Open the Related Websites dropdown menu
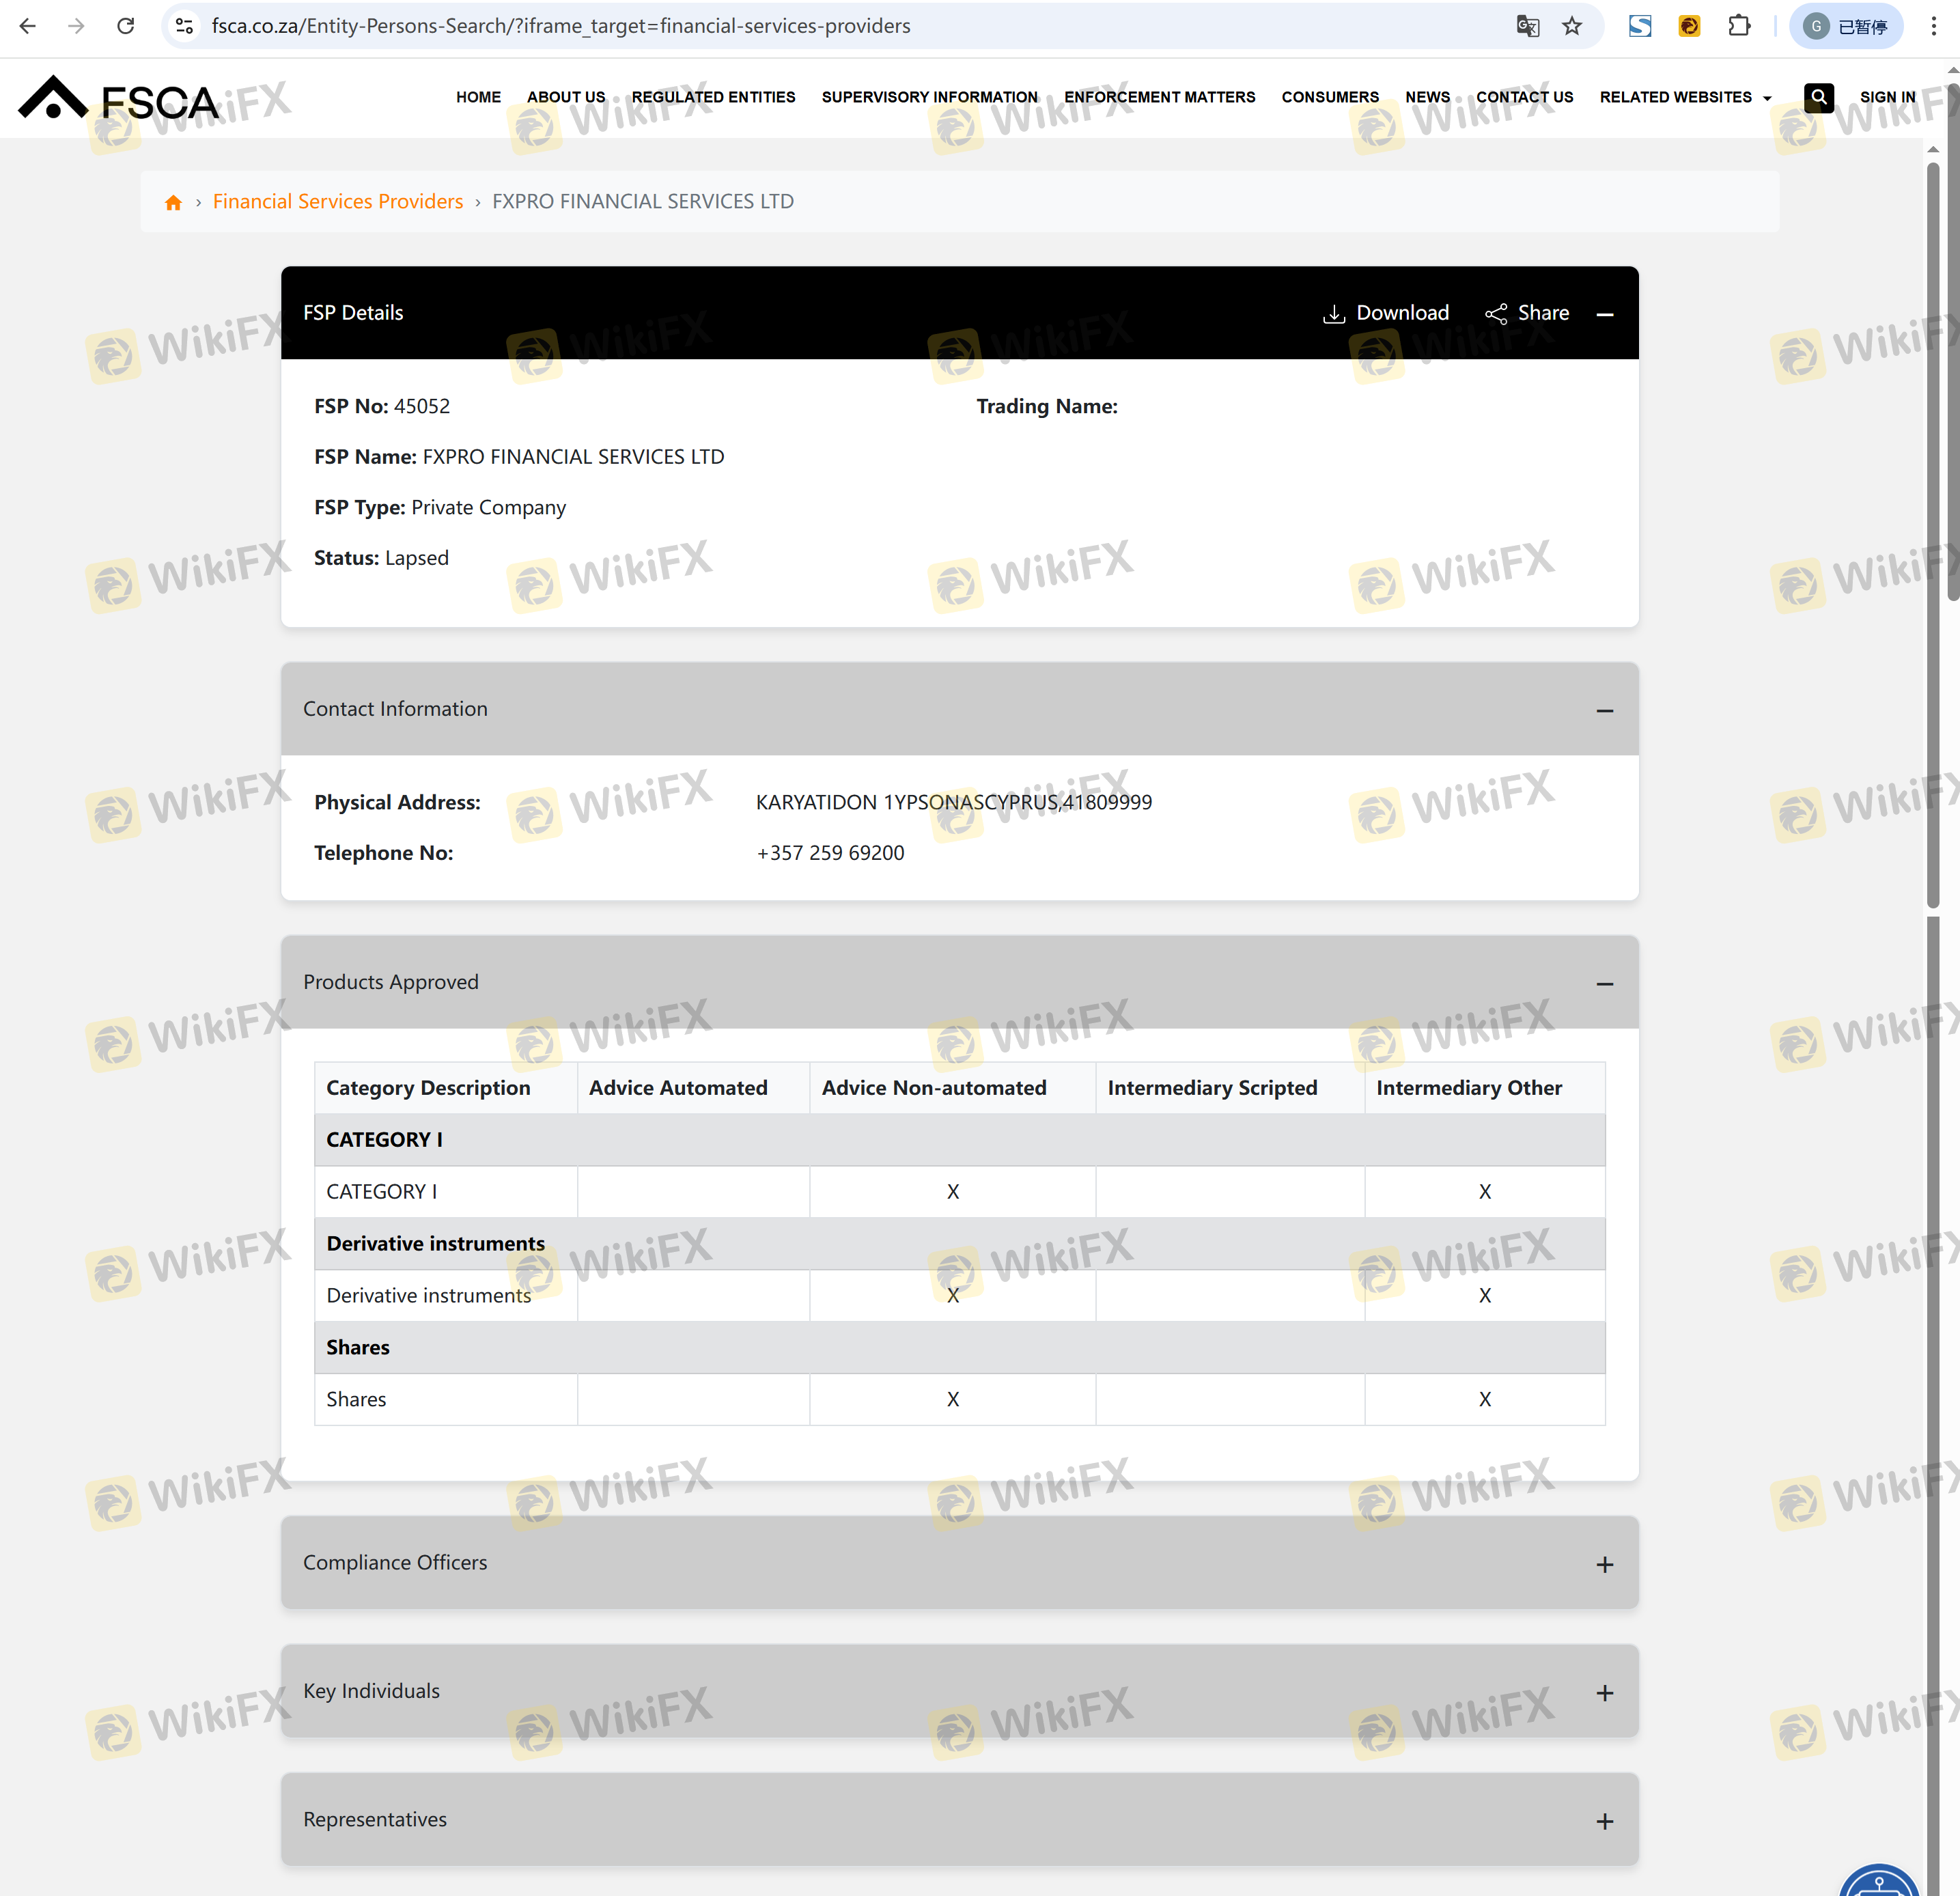Screen dimensions: 1960x1896 [1685, 97]
